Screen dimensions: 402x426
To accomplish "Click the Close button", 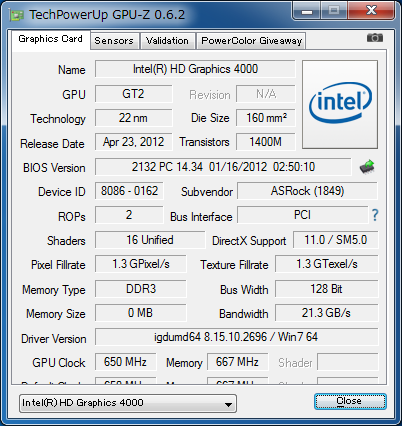I will coord(350,401).
